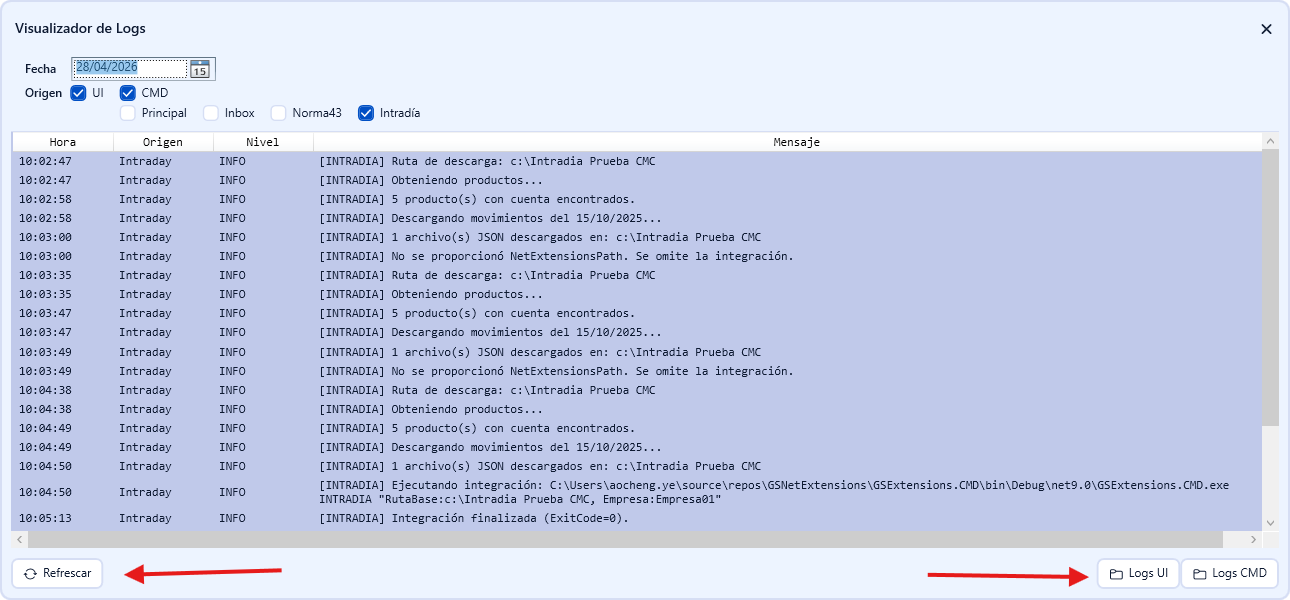
Task: Open the calendar date picker icon
Action: pyautogui.click(x=200, y=69)
